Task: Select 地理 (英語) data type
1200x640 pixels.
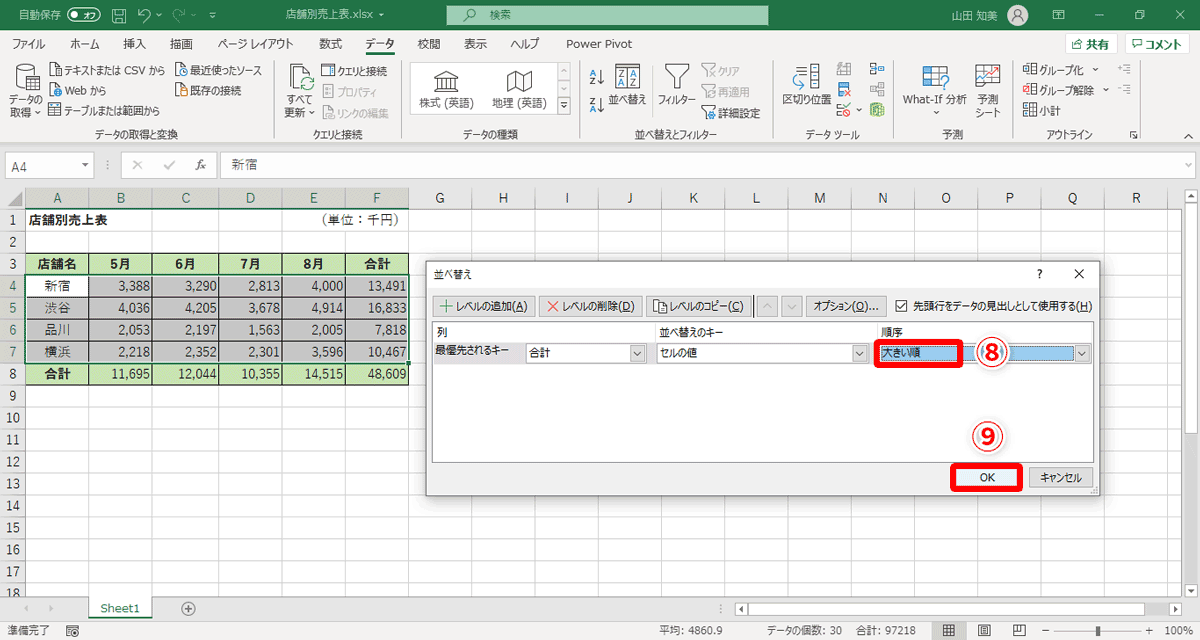Action: pos(519,90)
